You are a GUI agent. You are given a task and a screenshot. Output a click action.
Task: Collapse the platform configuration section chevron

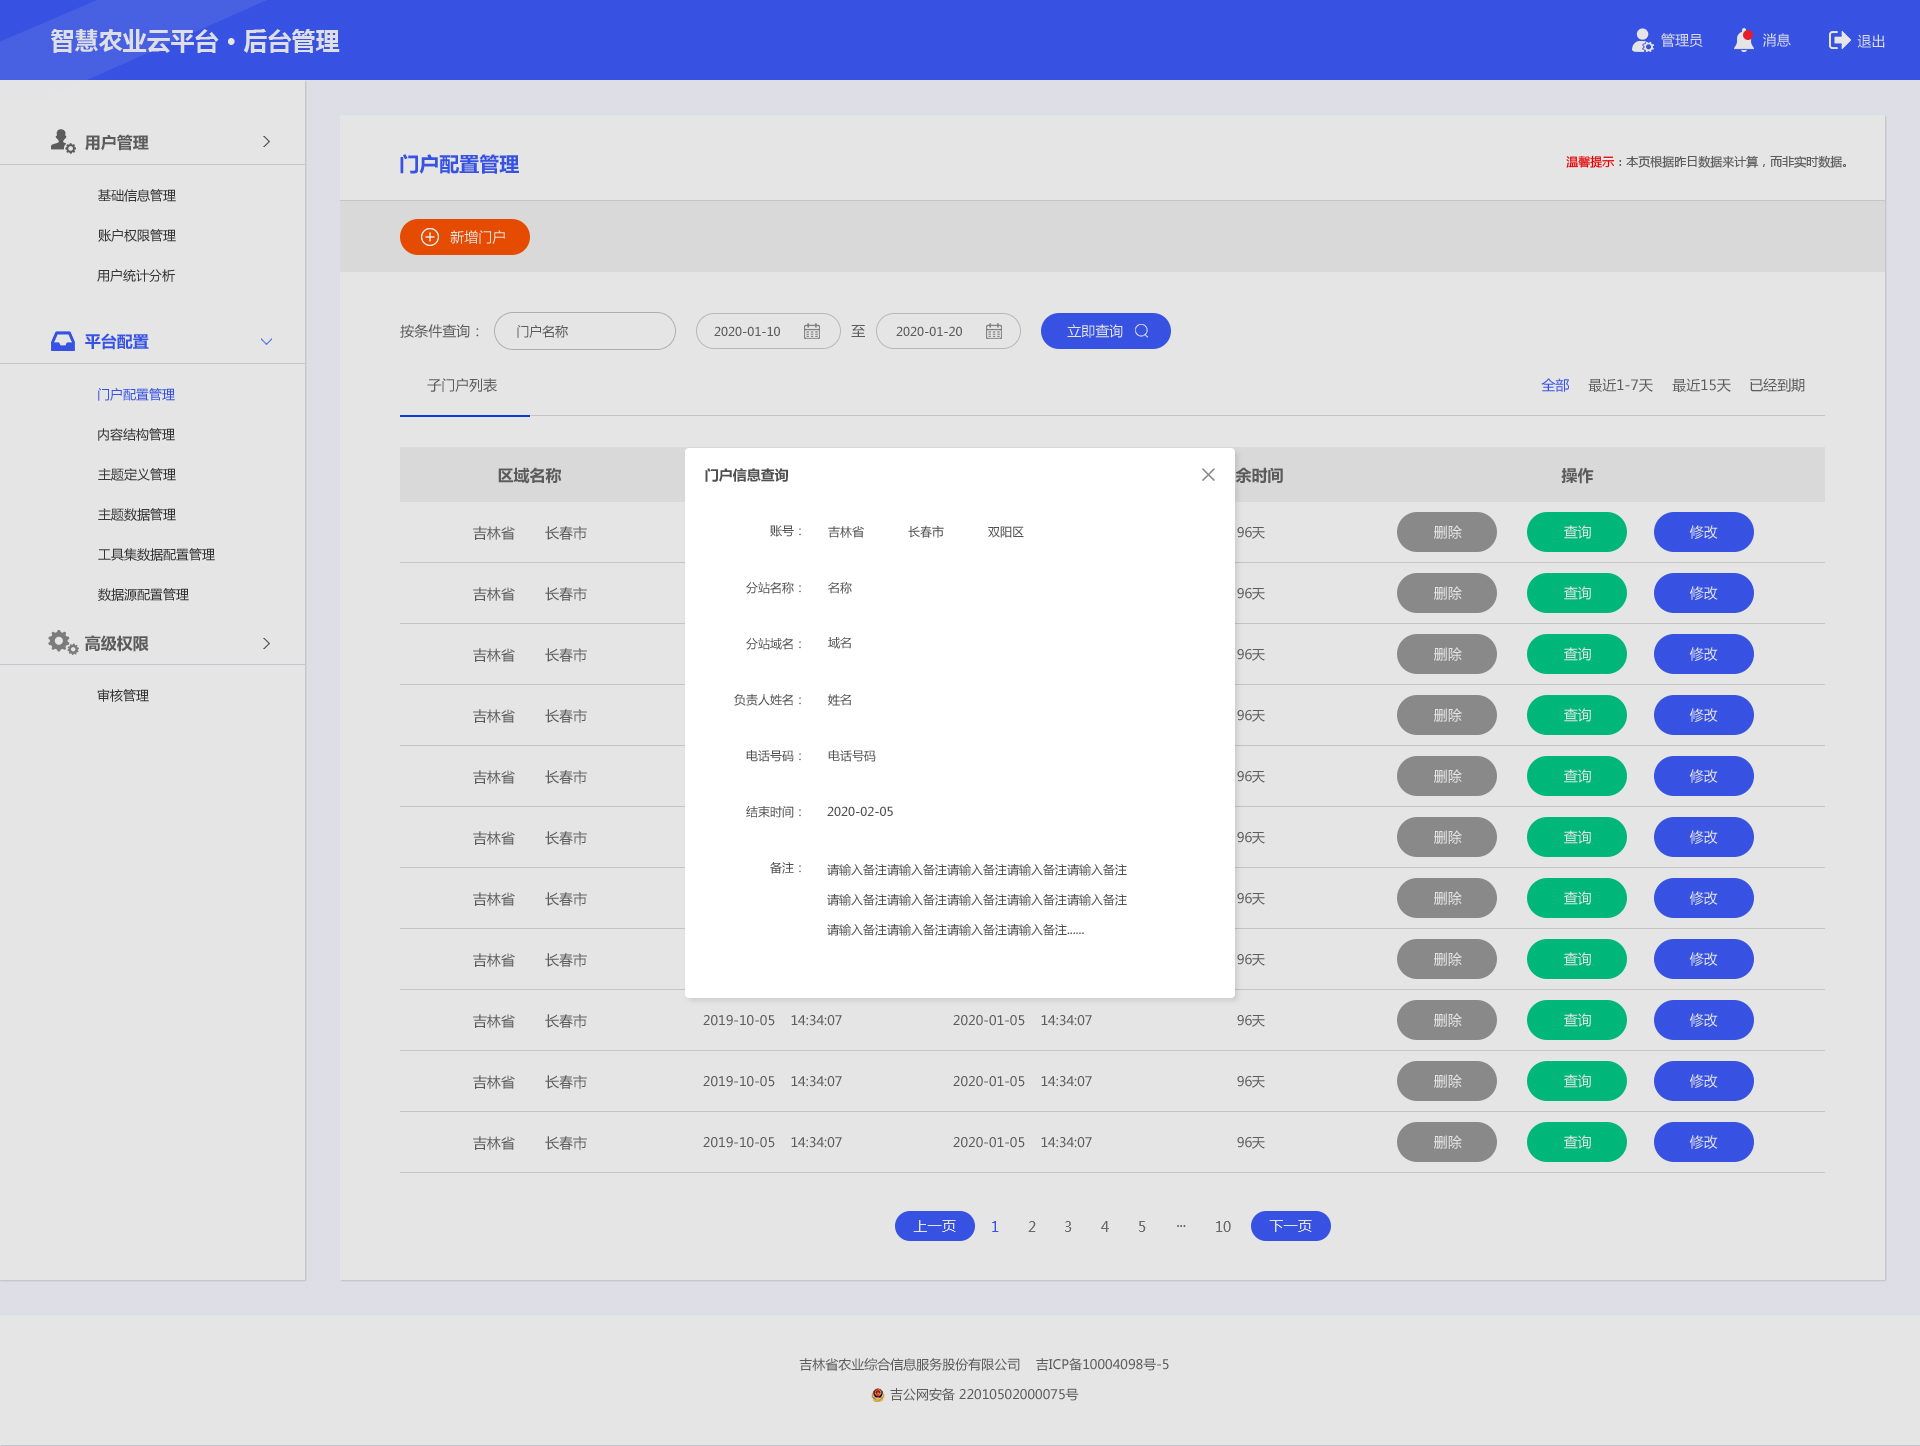266,341
